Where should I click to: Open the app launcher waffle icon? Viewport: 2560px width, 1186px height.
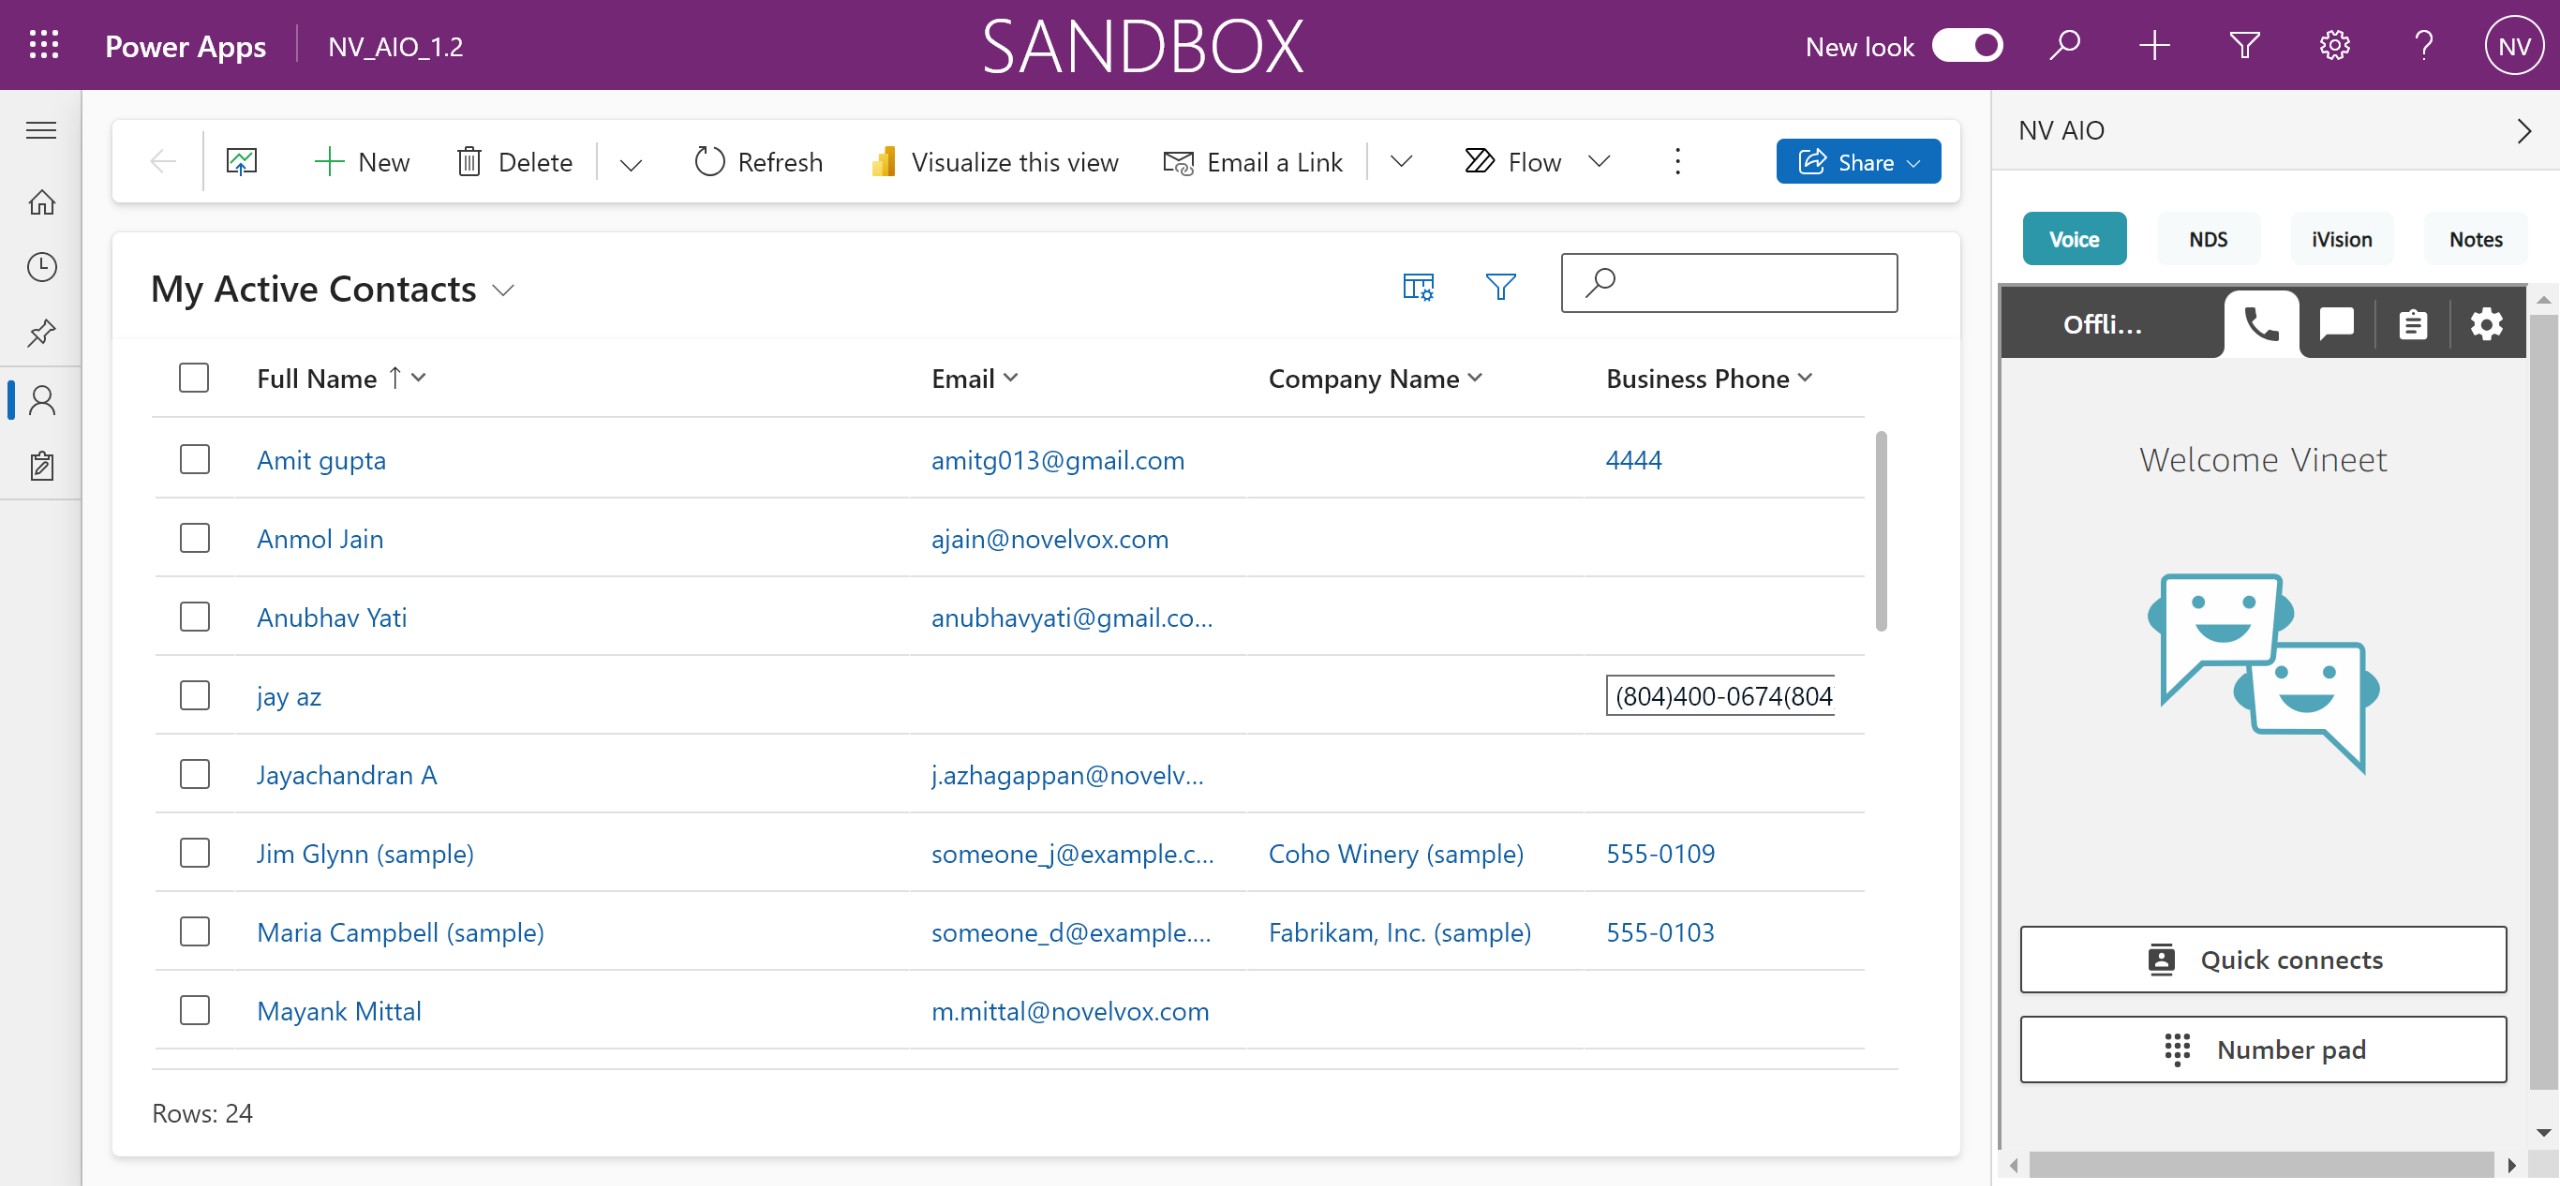44,46
